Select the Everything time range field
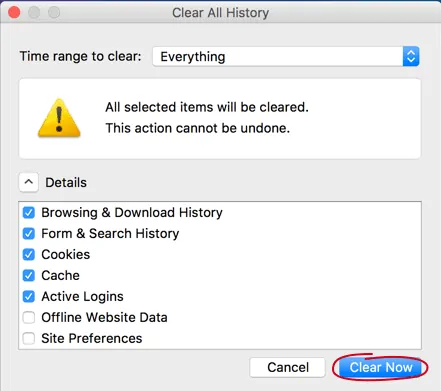Image resolution: width=441 pixels, height=391 pixels. [286, 56]
